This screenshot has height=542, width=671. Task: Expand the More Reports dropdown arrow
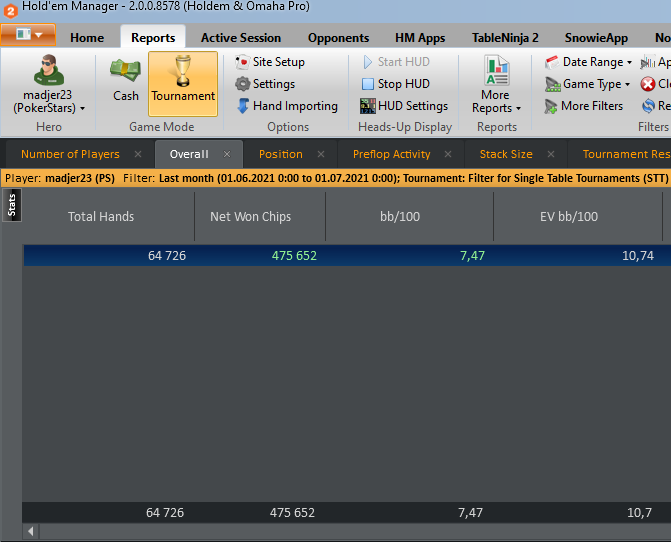click(x=518, y=109)
